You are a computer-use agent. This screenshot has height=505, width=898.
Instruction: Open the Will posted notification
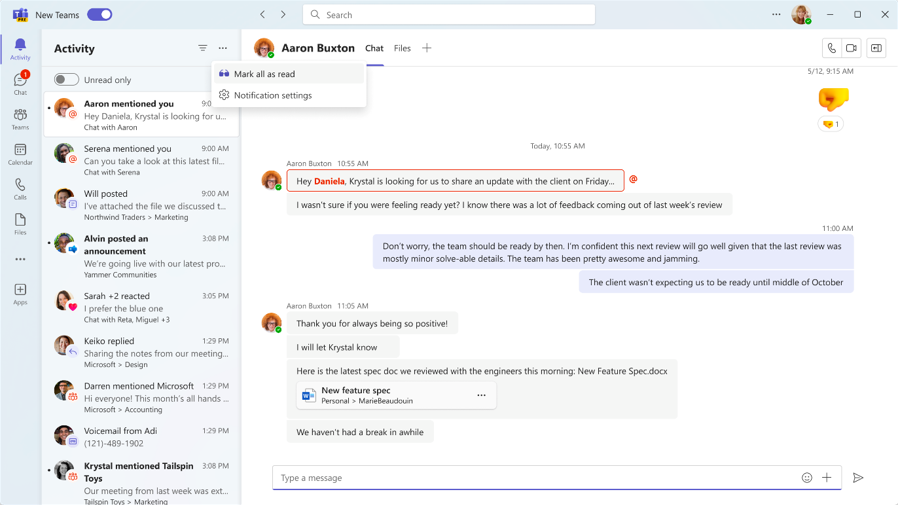click(x=141, y=204)
